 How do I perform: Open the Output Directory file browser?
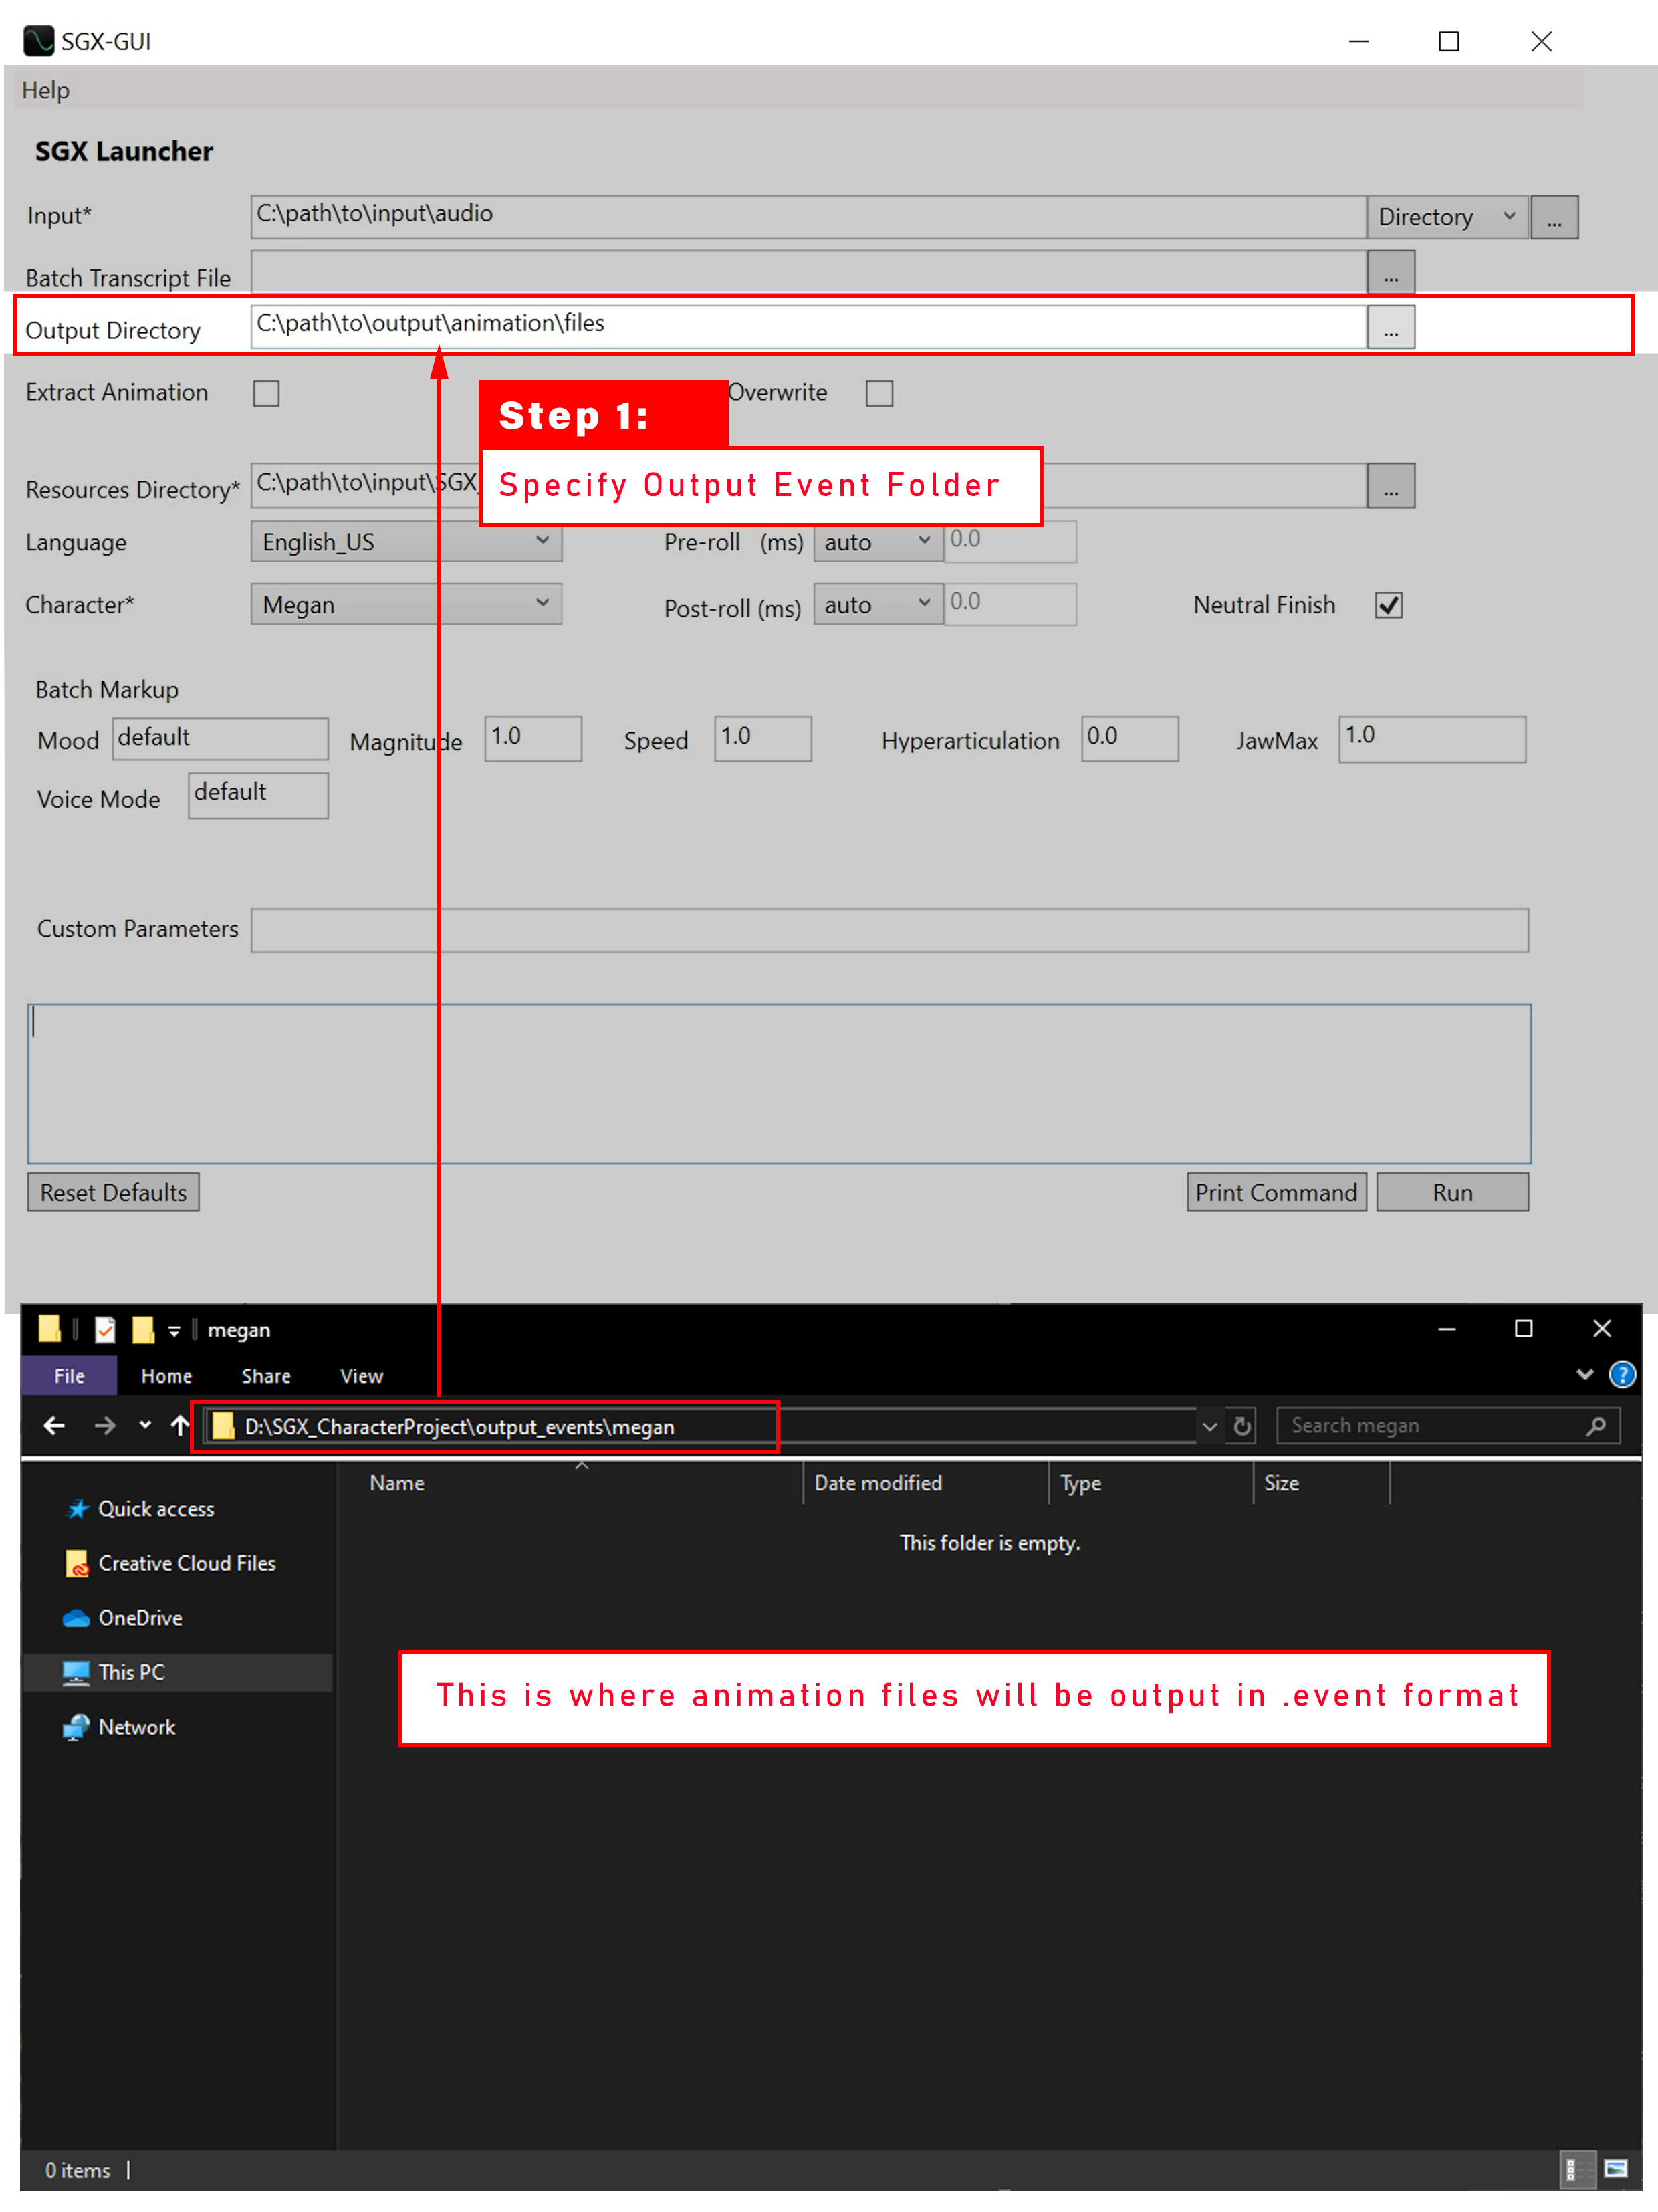tap(1392, 327)
